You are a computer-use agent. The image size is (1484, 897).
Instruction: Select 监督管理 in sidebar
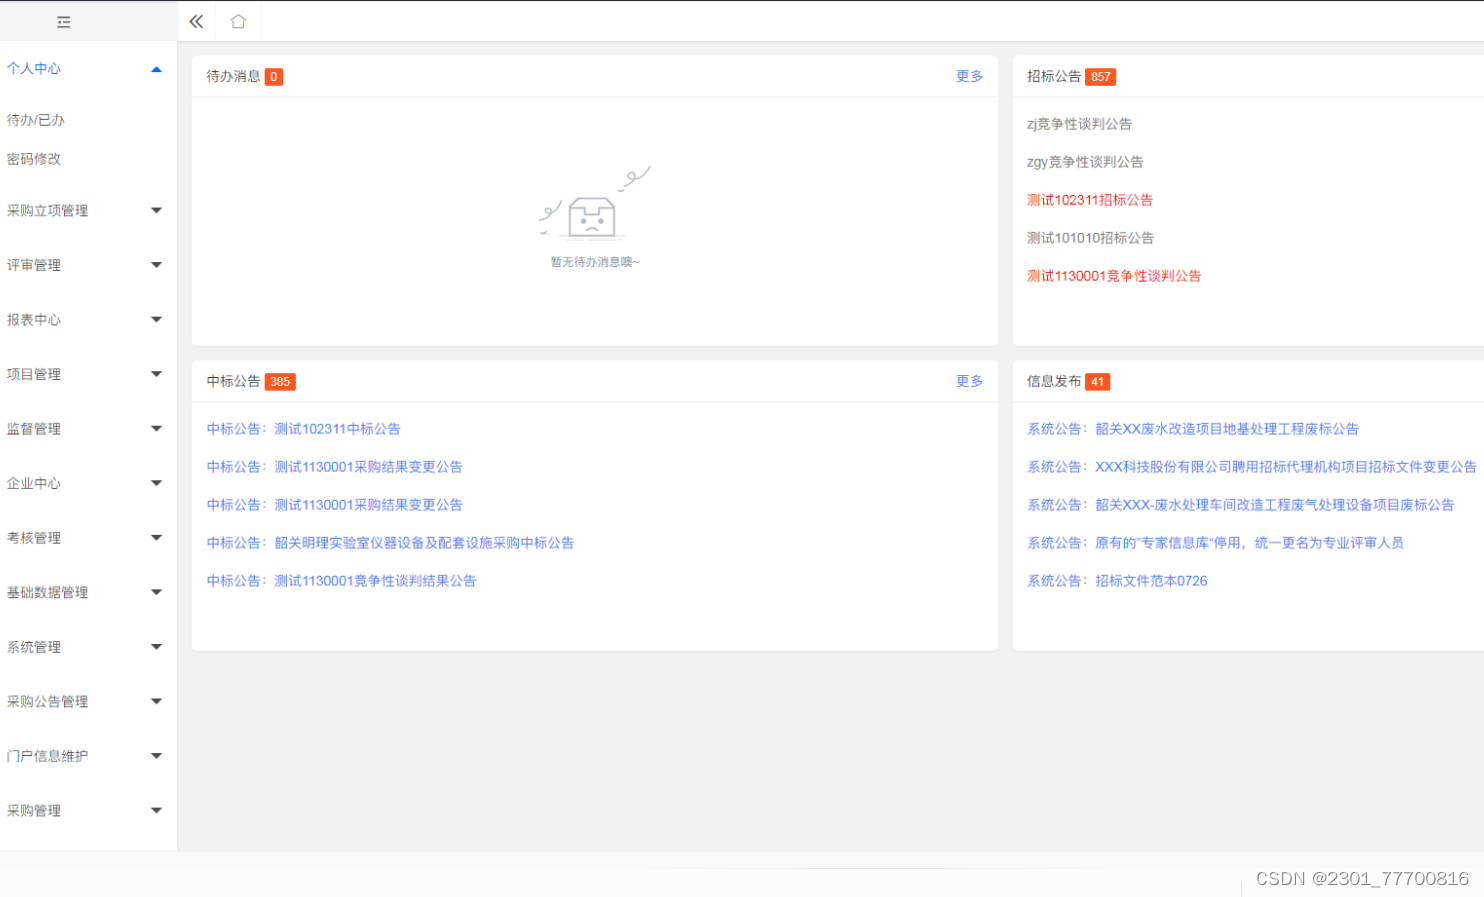click(x=34, y=429)
